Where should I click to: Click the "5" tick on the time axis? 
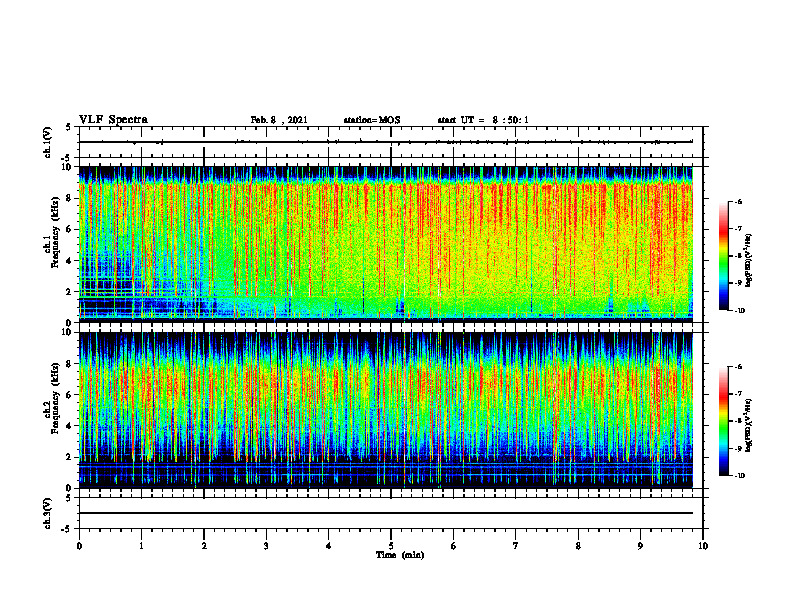[391, 546]
